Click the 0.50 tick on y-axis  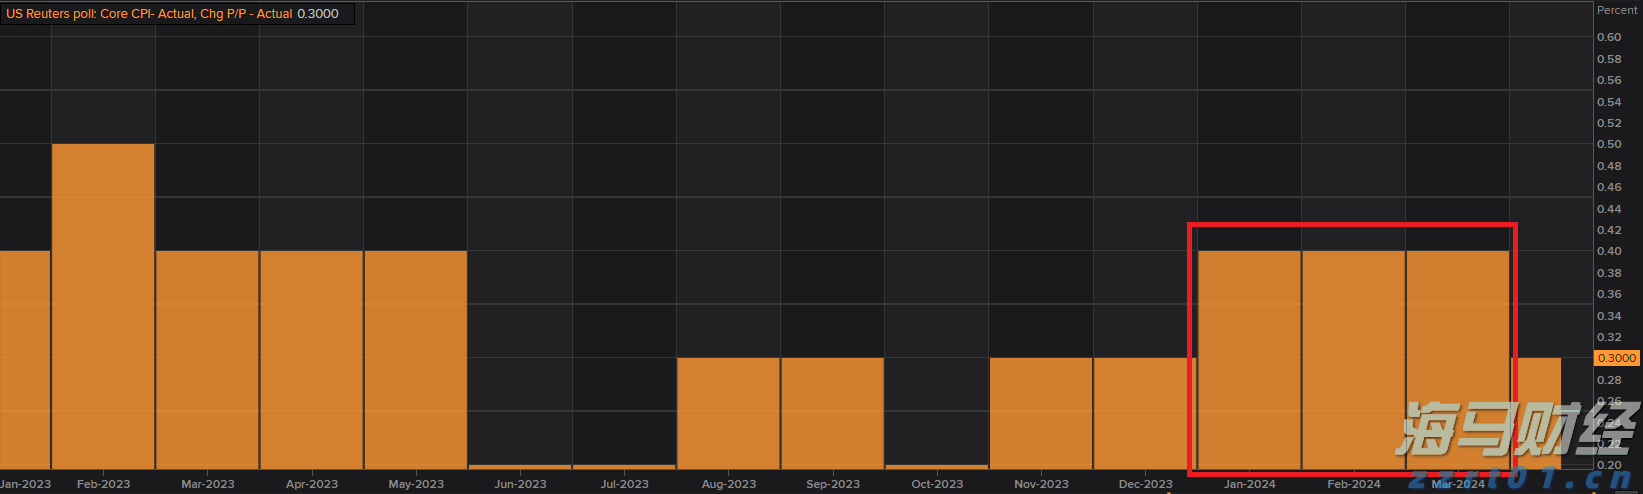coord(1609,144)
